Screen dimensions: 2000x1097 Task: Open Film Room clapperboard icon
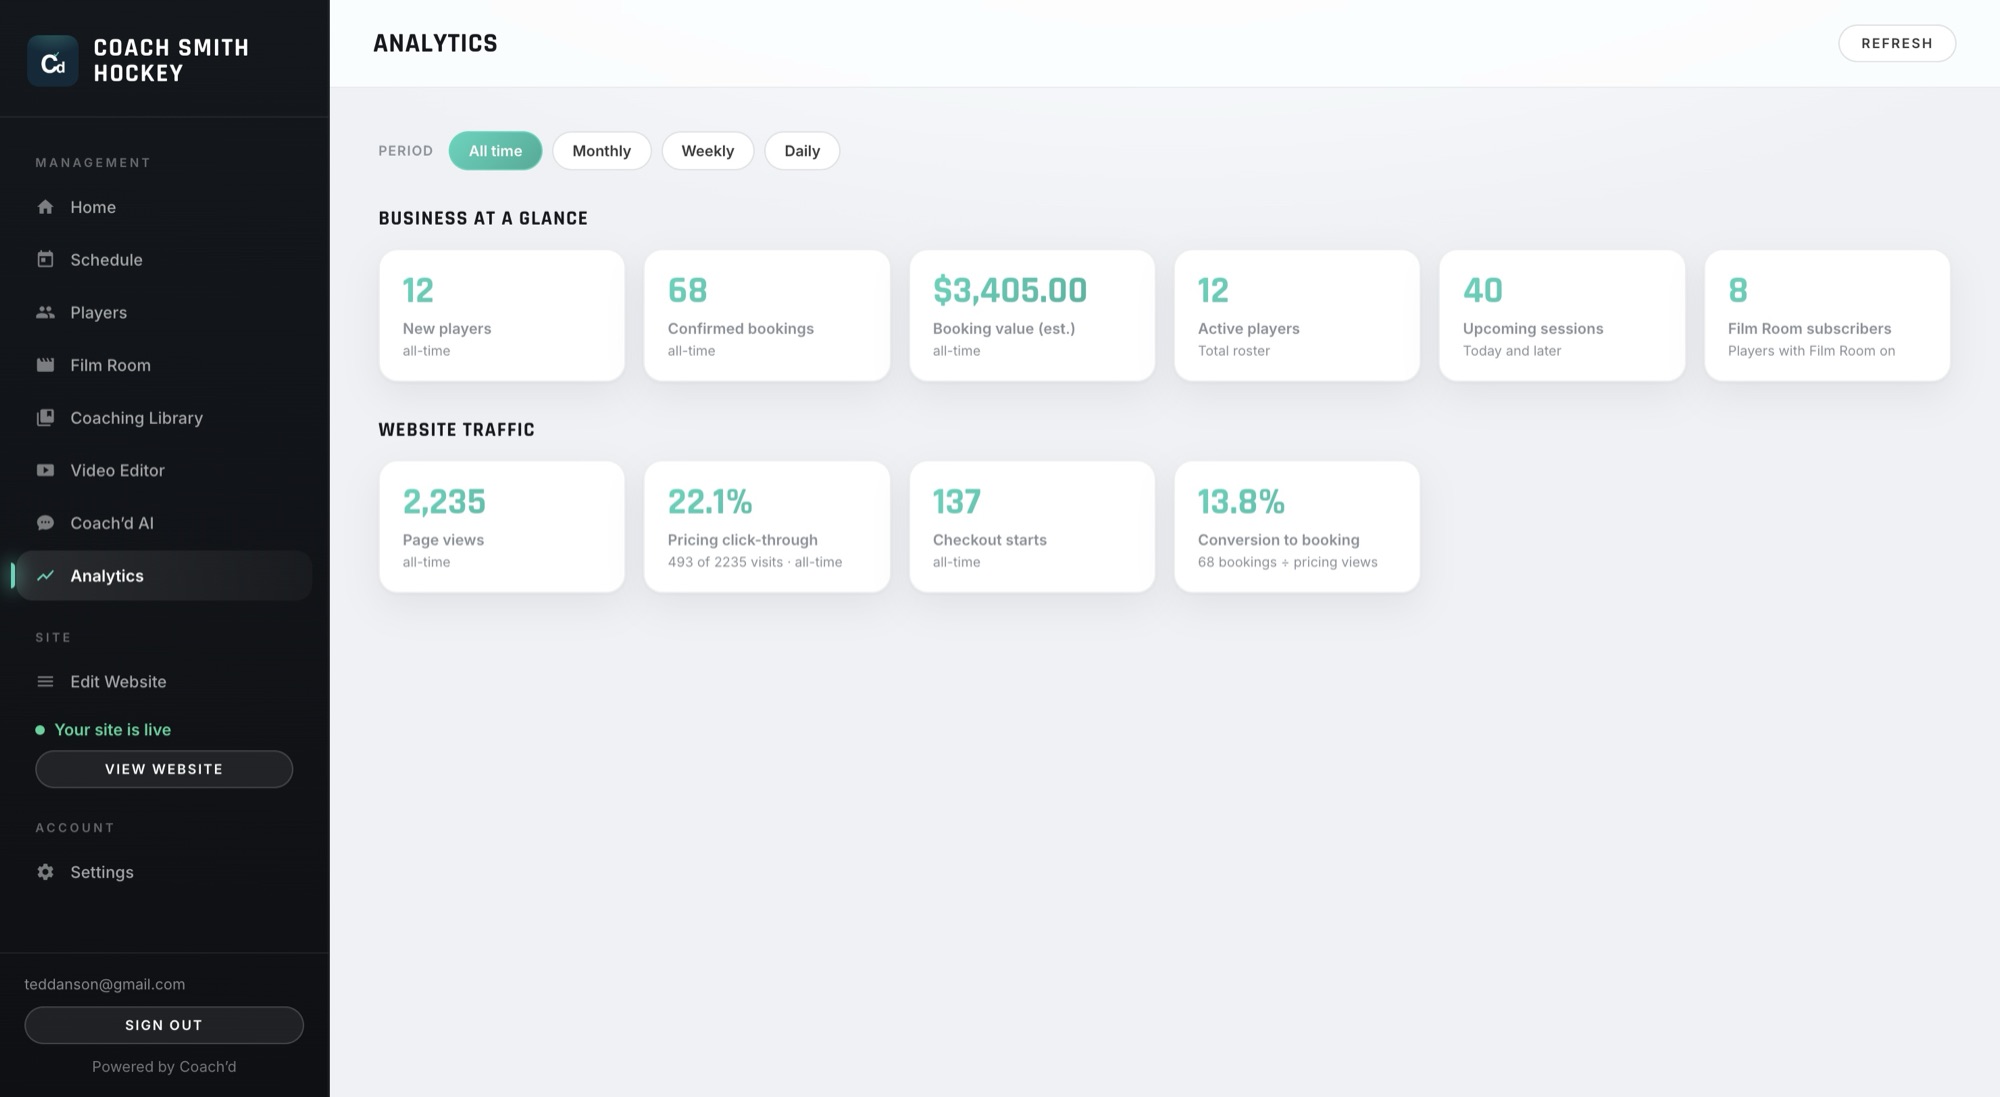click(45, 365)
